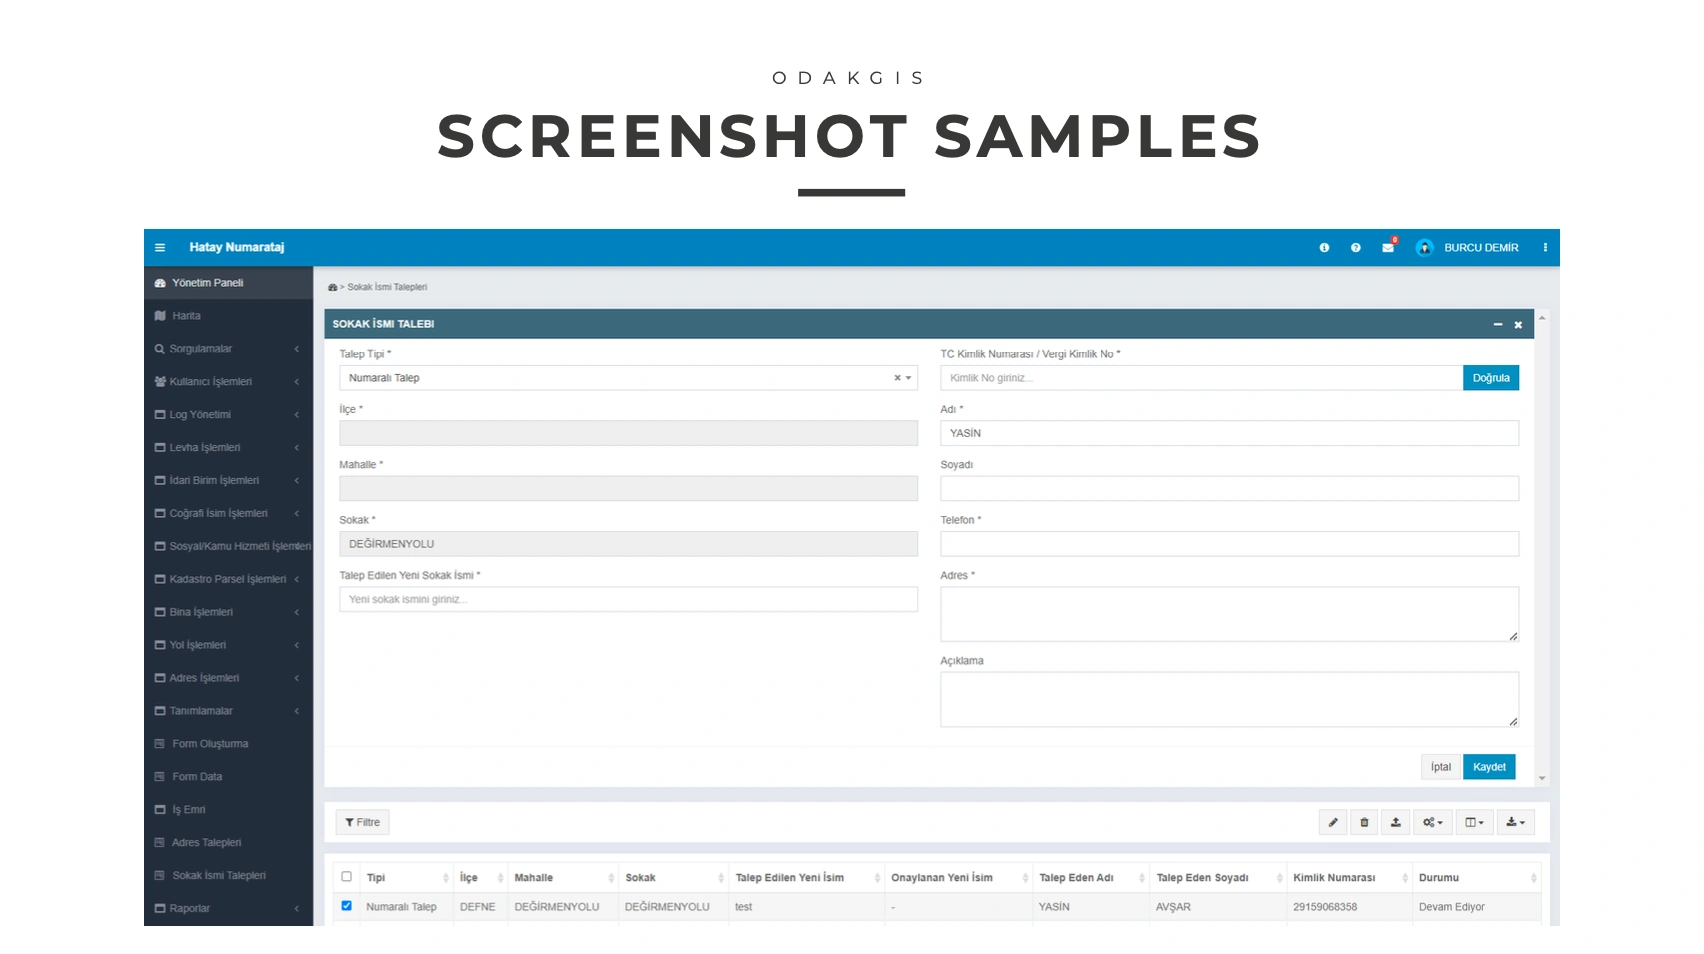Click the Doğrula button
The image size is (1704, 954).
[1490, 378]
